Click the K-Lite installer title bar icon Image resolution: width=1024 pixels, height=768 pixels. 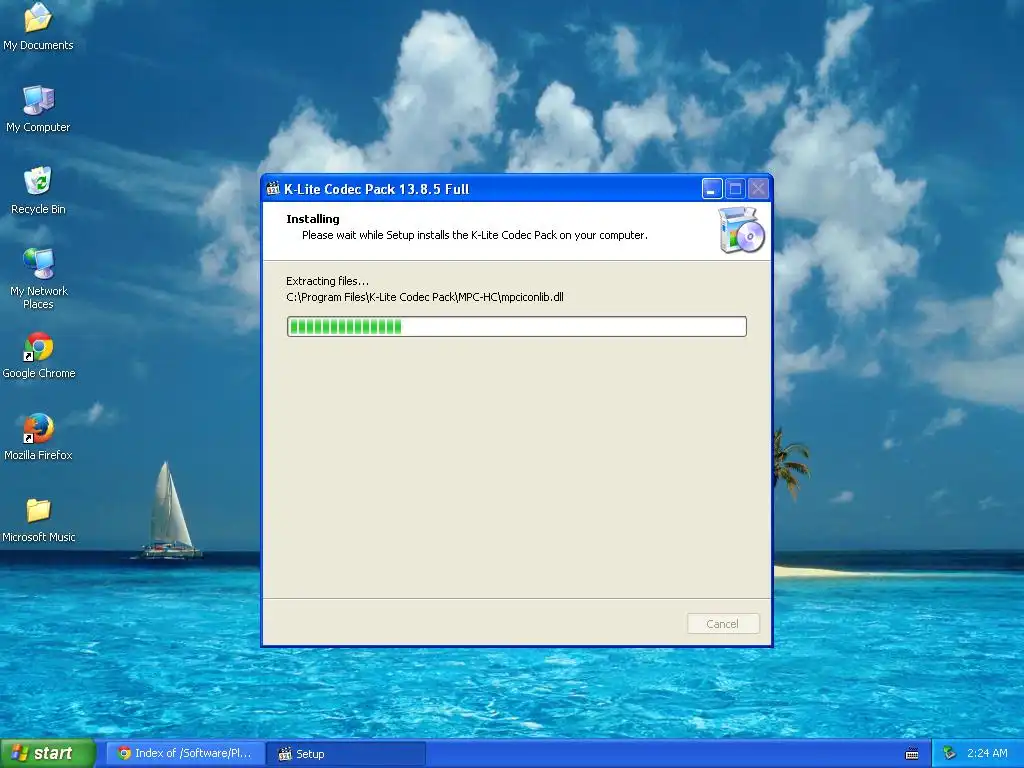(273, 189)
